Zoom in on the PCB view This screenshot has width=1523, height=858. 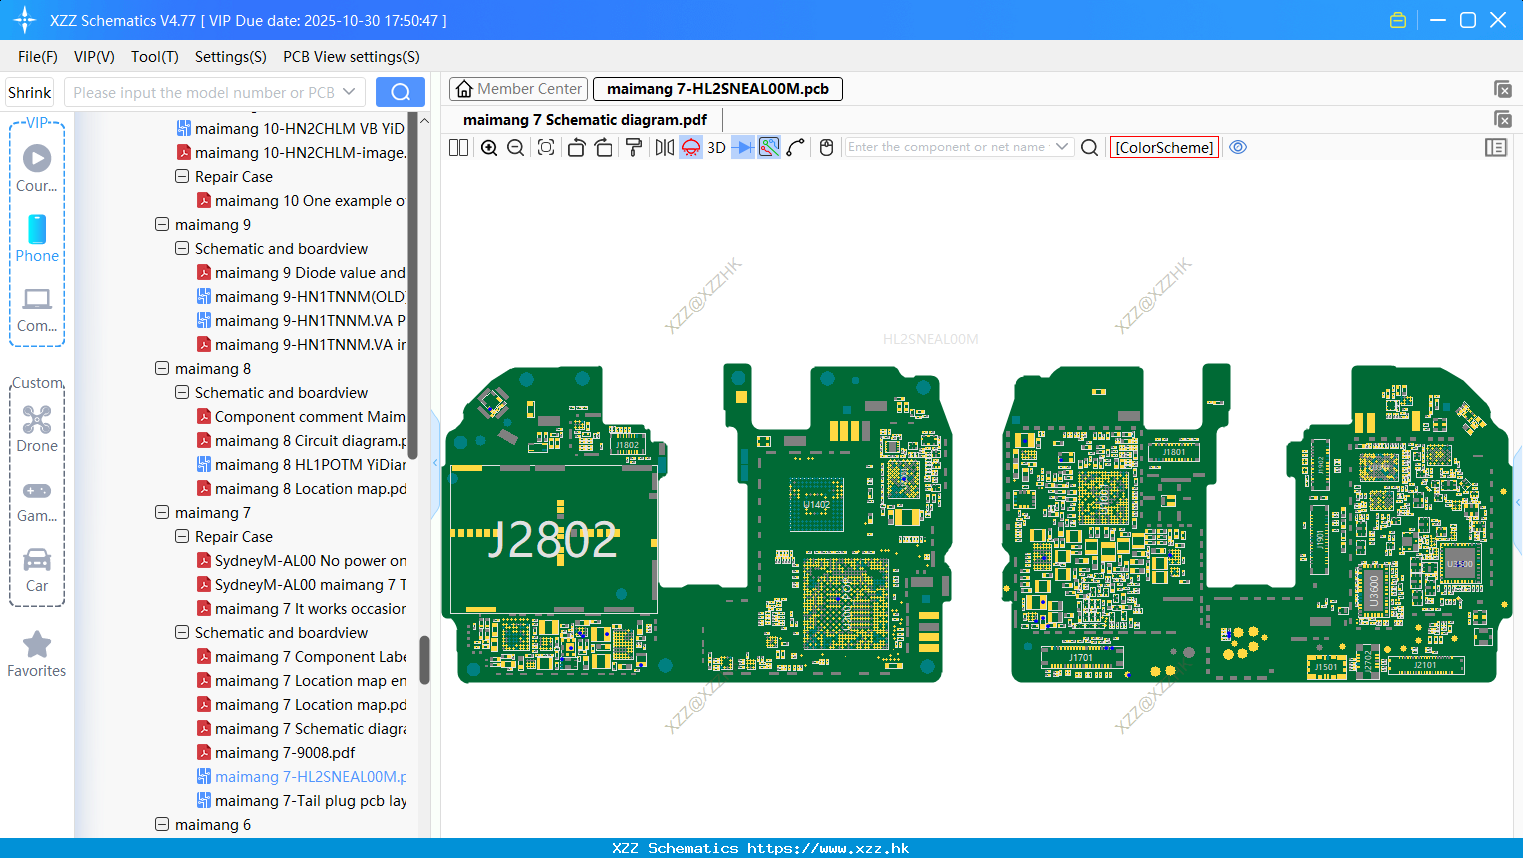[x=489, y=147]
